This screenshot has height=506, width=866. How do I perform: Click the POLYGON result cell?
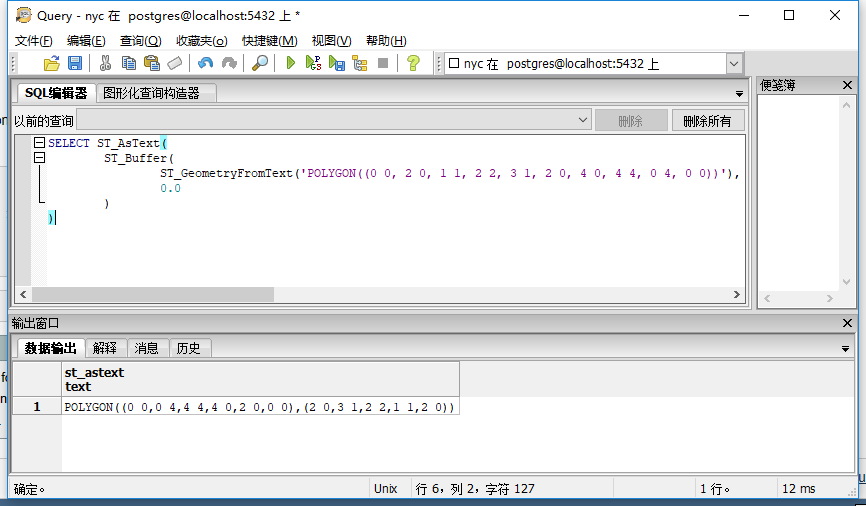coord(260,407)
